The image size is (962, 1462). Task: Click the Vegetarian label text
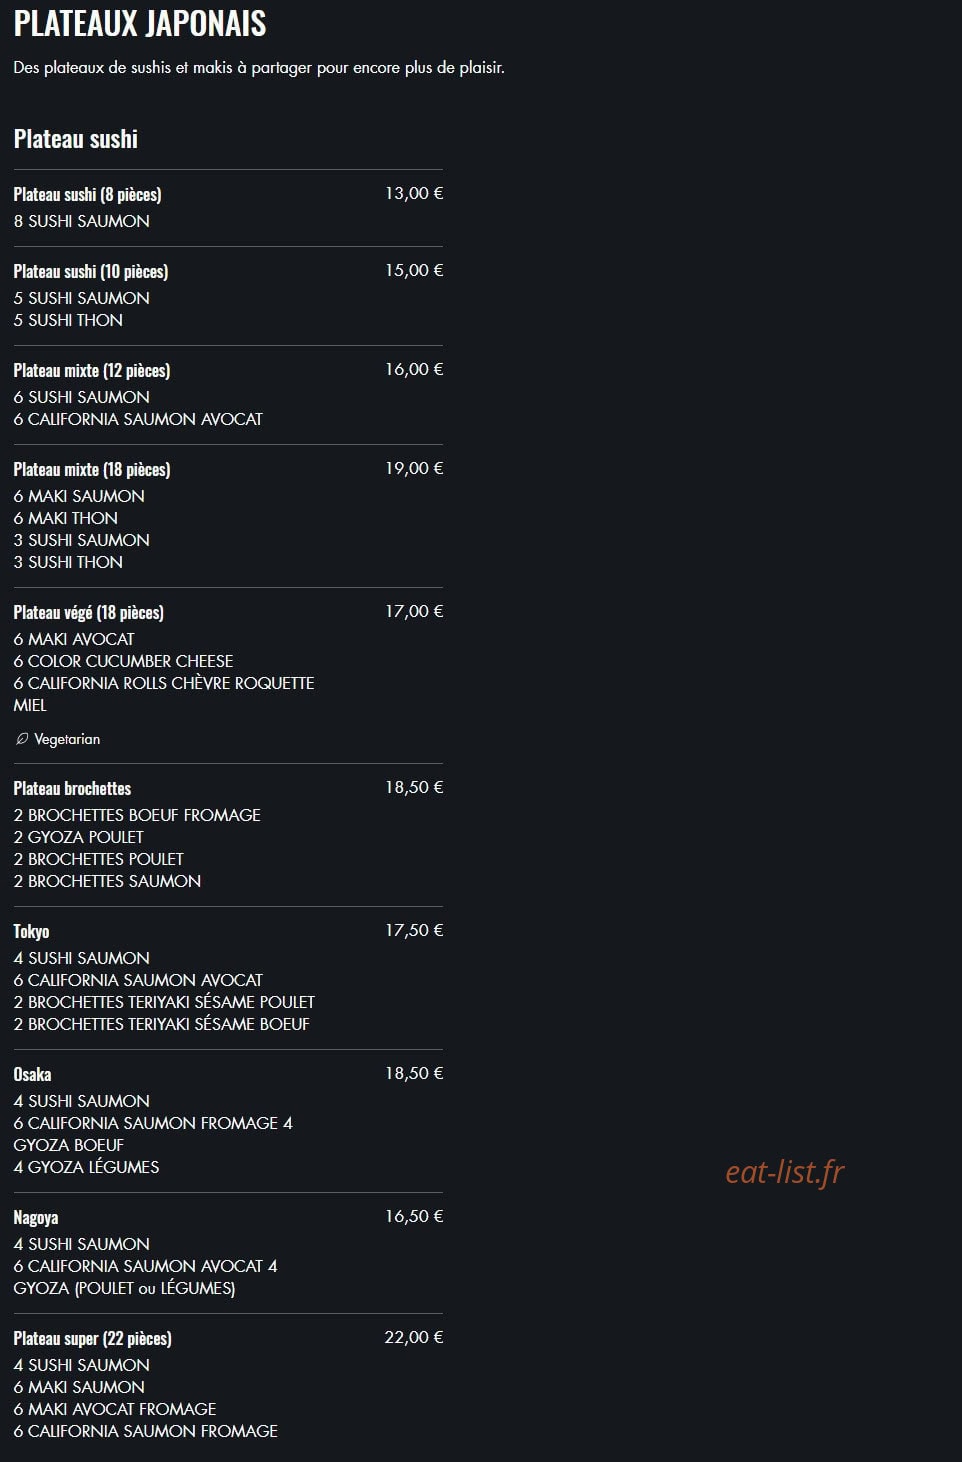click(67, 739)
